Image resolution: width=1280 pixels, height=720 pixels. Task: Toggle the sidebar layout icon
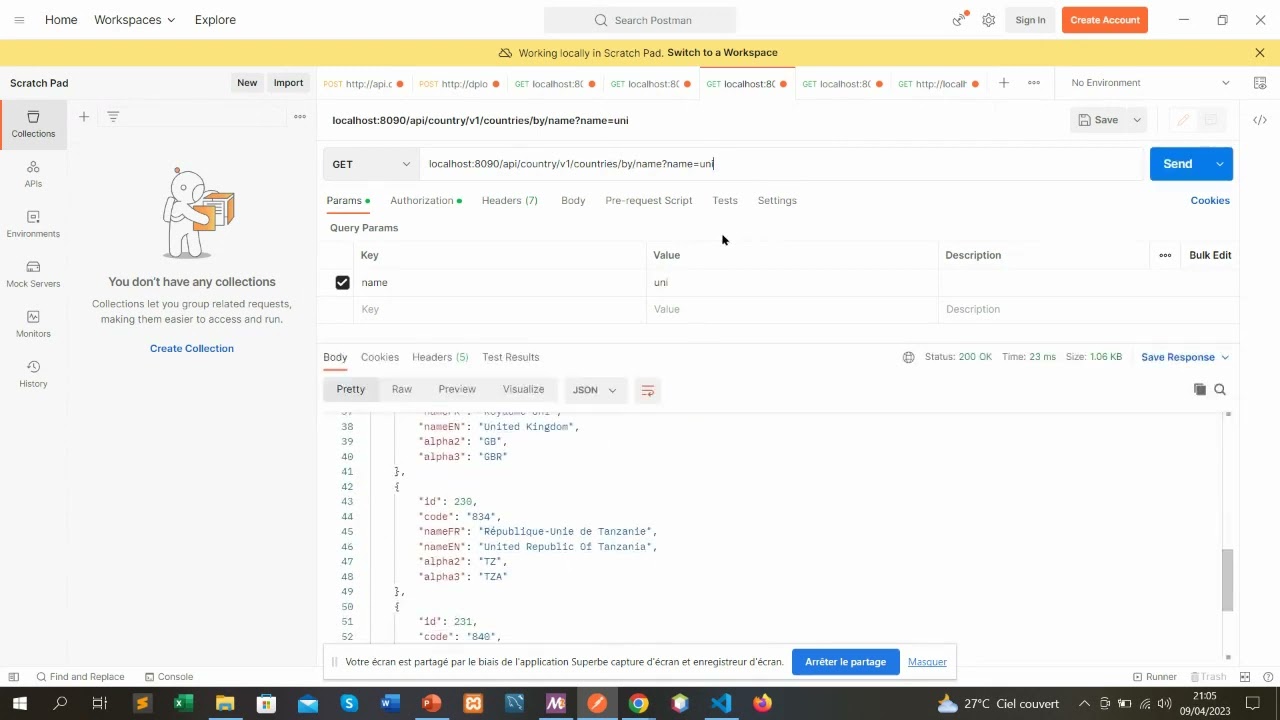tap(14, 677)
